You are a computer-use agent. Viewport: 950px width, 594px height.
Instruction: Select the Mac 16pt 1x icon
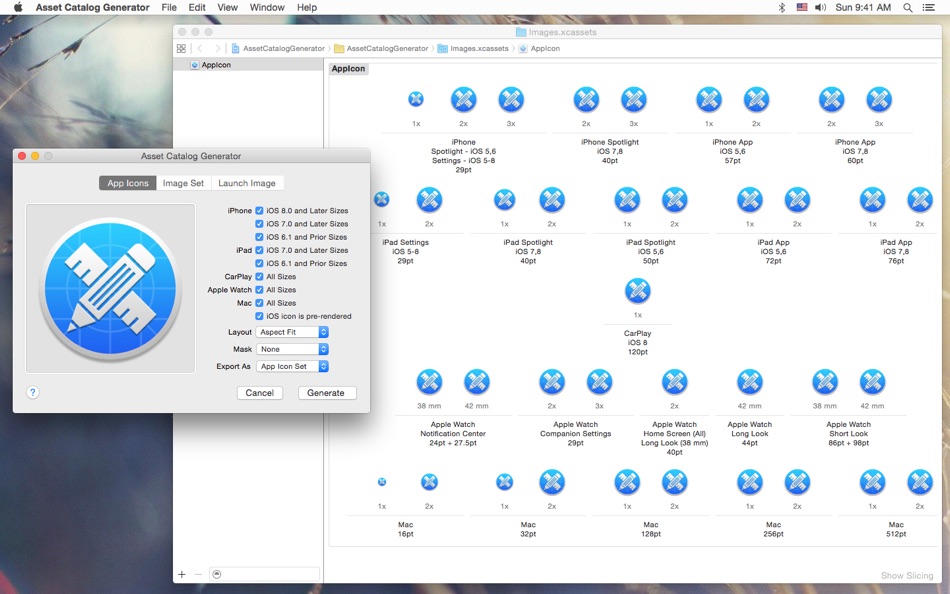(382, 482)
